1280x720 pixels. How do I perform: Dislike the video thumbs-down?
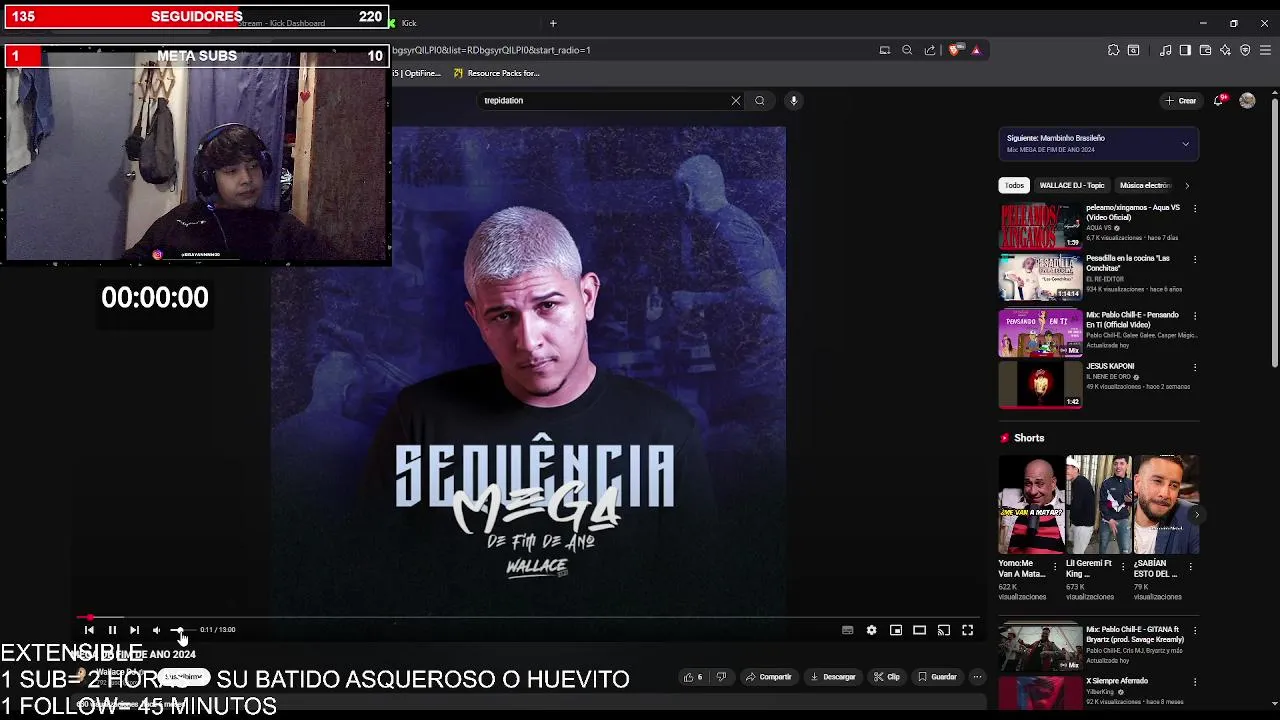[x=721, y=677]
